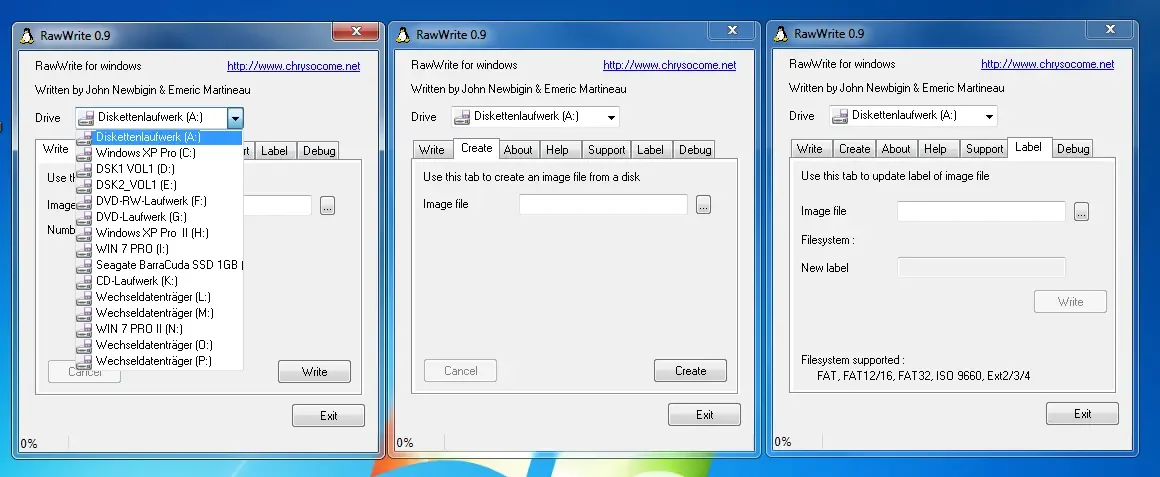
Task: Click penguin icon in left window title bar
Action: click(x=27, y=35)
